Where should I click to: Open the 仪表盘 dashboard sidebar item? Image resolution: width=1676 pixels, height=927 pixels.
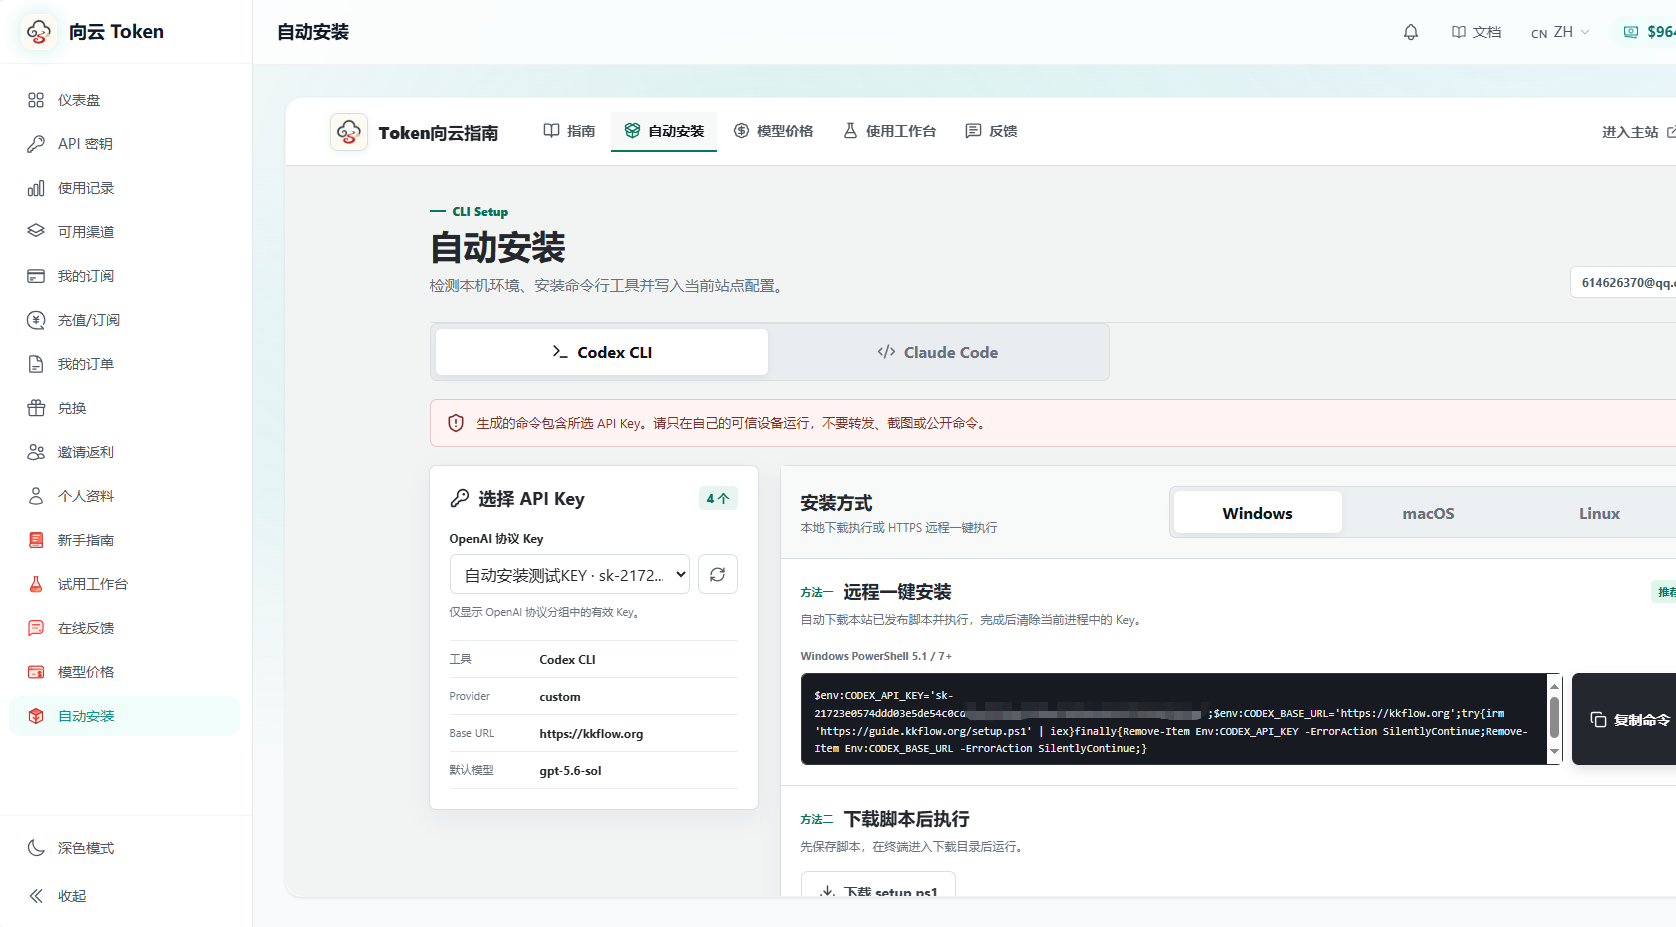click(124, 100)
